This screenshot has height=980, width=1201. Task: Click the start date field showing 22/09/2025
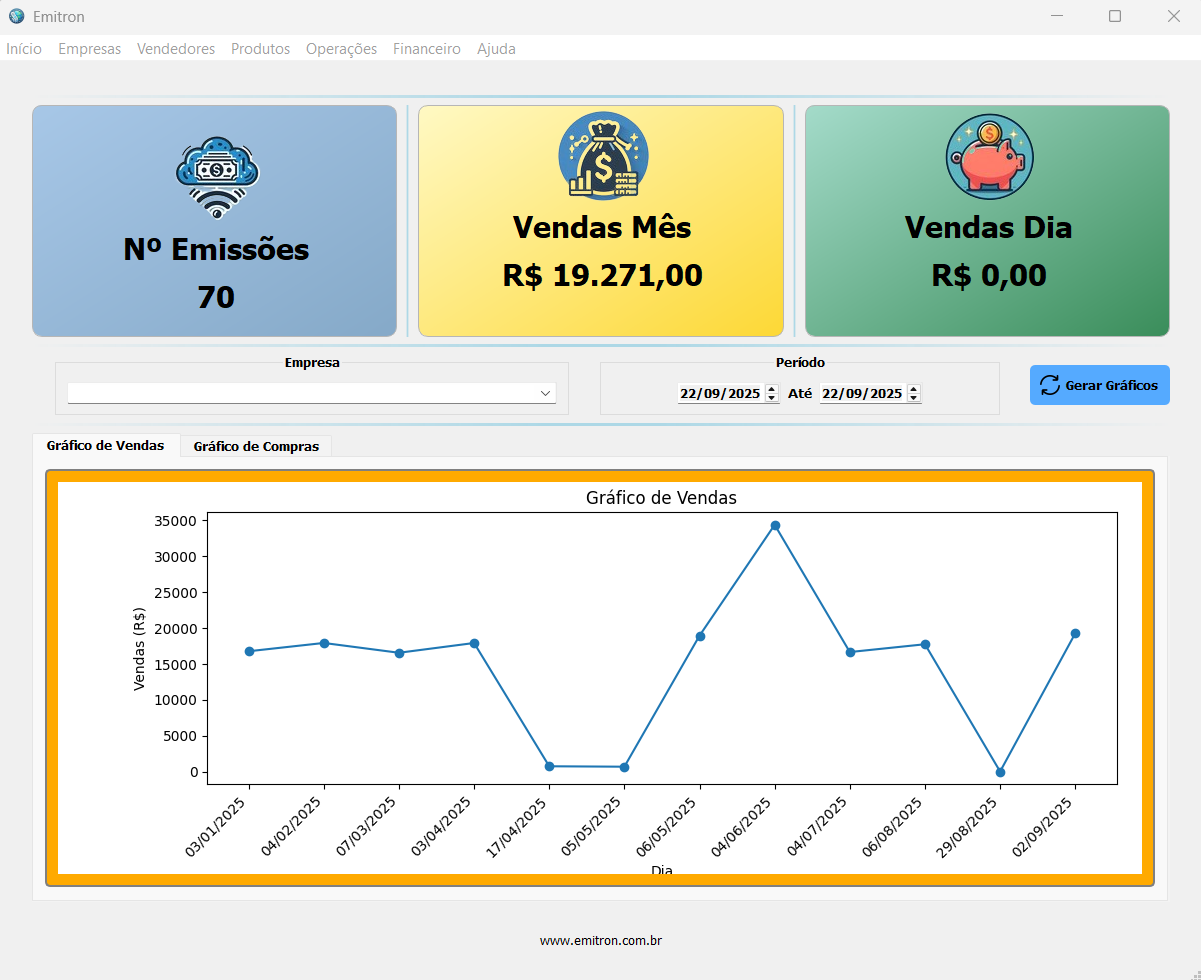718,393
